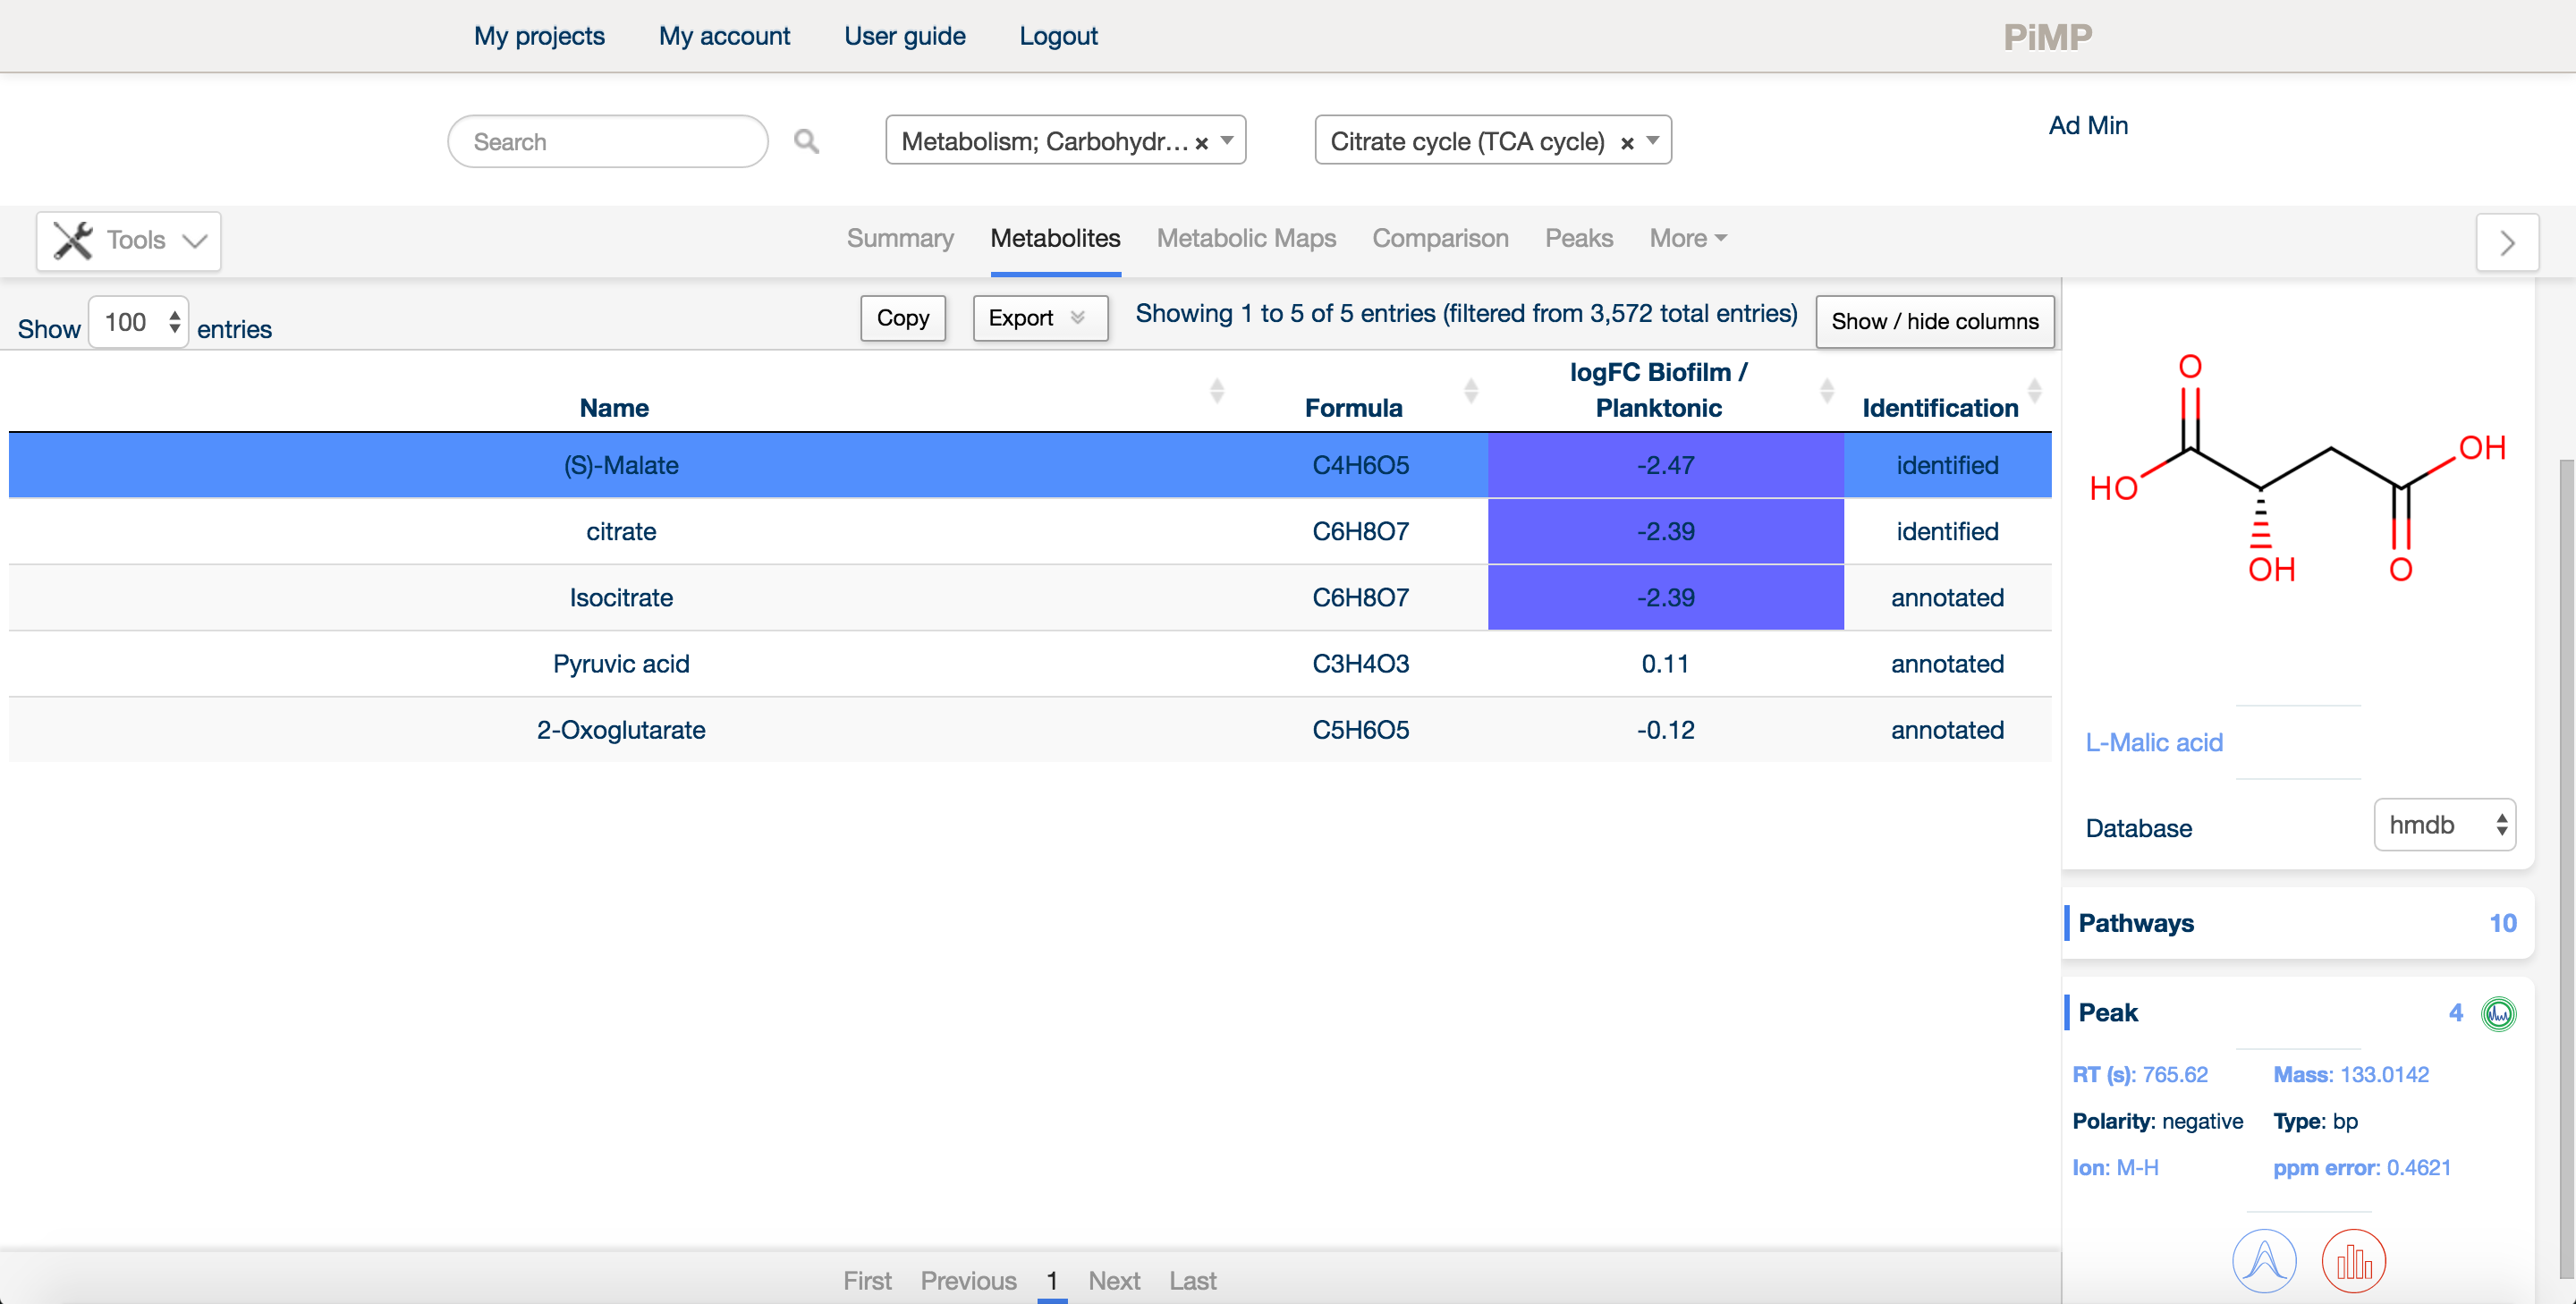Switch to the Summary tab
The height and width of the screenshot is (1304, 2576).
(900, 238)
